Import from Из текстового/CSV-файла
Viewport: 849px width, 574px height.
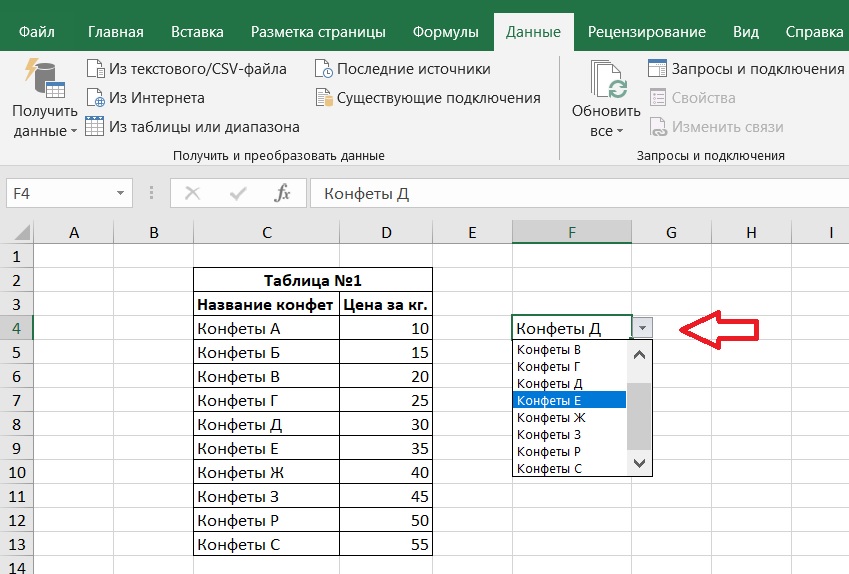pyautogui.click(x=186, y=69)
